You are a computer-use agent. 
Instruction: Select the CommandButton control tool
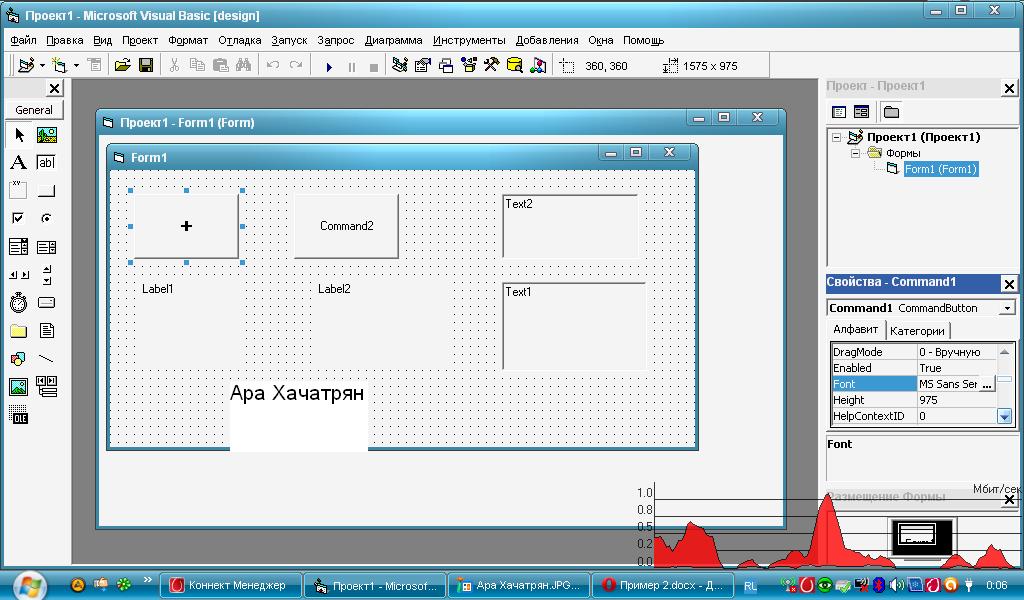tap(46, 191)
